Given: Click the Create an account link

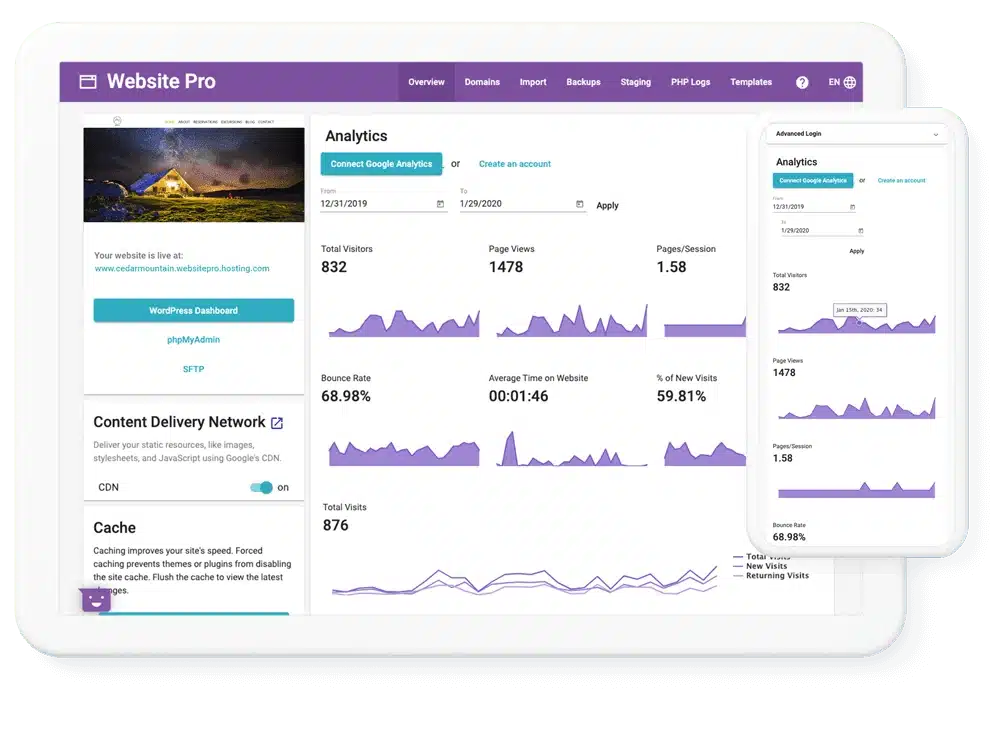Looking at the screenshot, I should (x=515, y=164).
